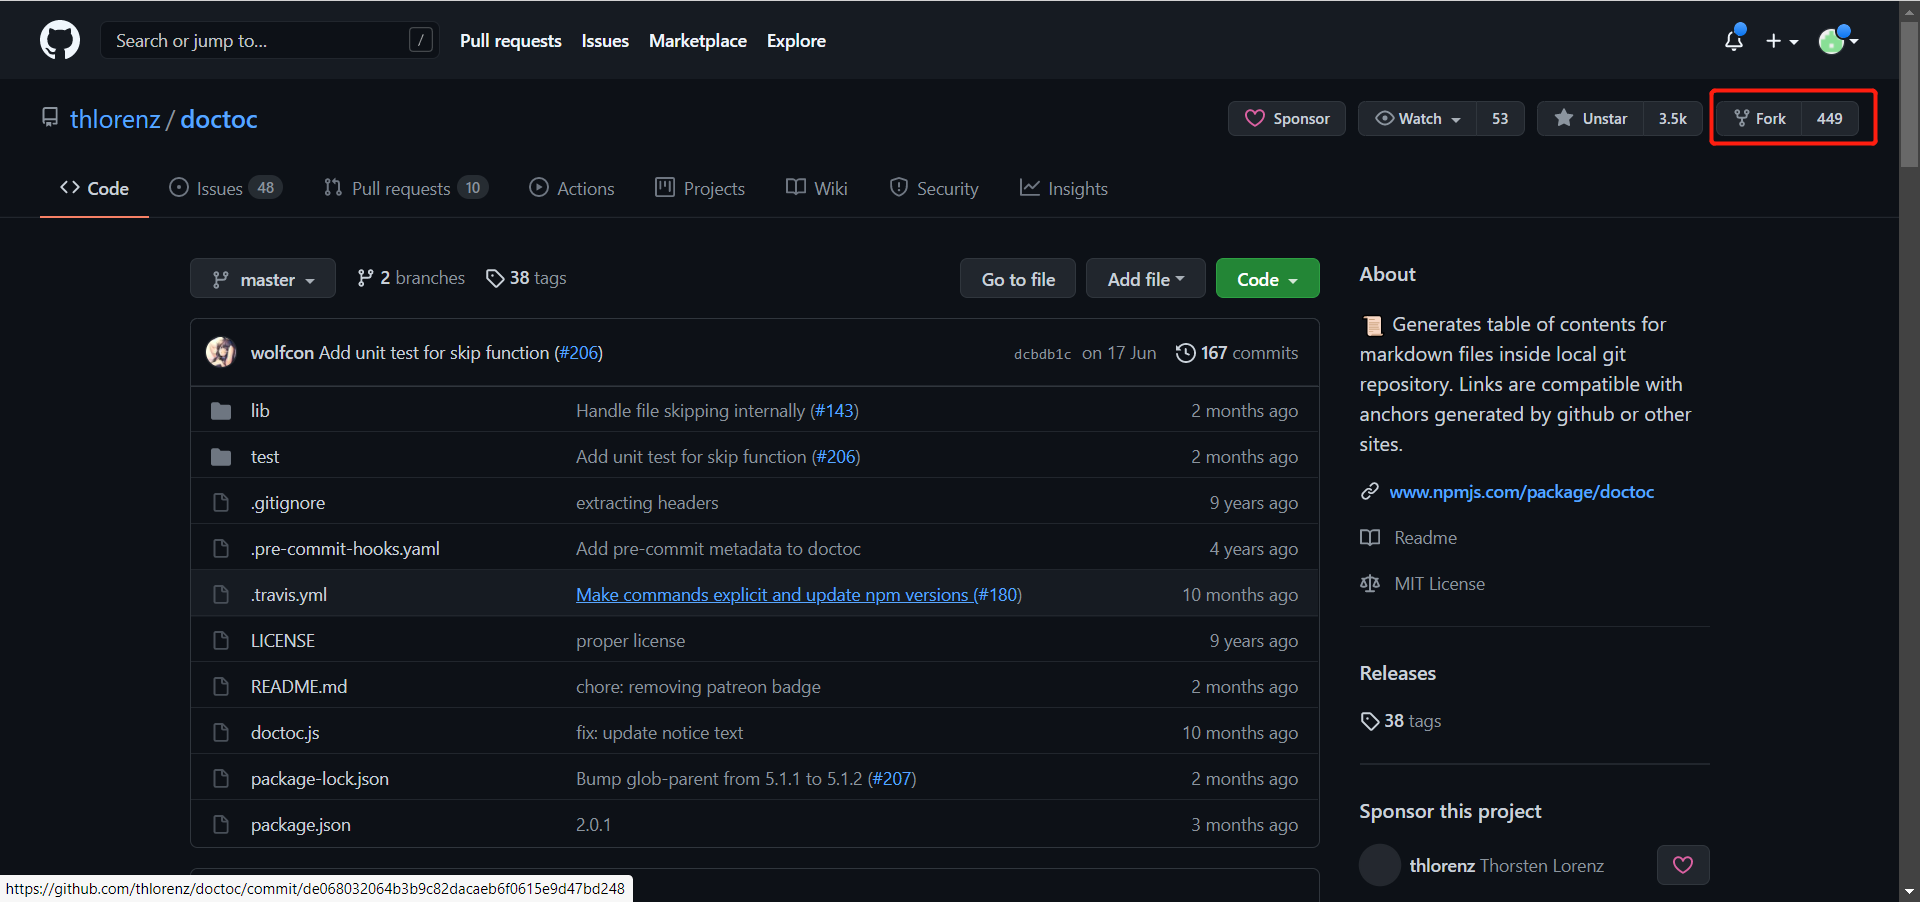Image resolution: width=1920 pixels, height=902 pixels.
Task: View the 3.5k stargazers count
Action: tap(1673, 118)
